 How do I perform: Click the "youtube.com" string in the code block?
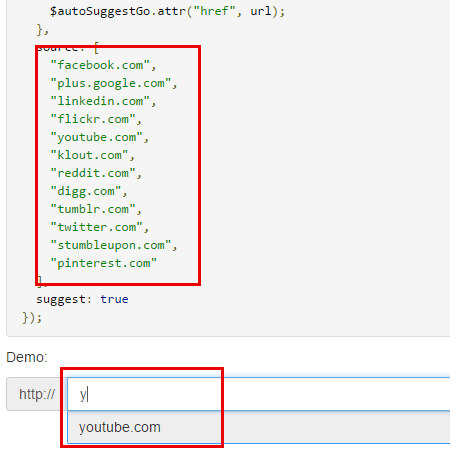tap(97, 137)
